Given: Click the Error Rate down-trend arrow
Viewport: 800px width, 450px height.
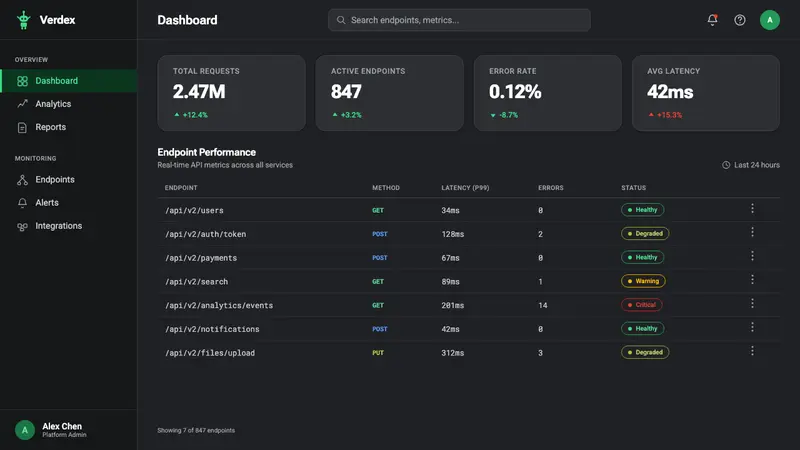Looking at the screenshot, I should (x=493, y=115).
